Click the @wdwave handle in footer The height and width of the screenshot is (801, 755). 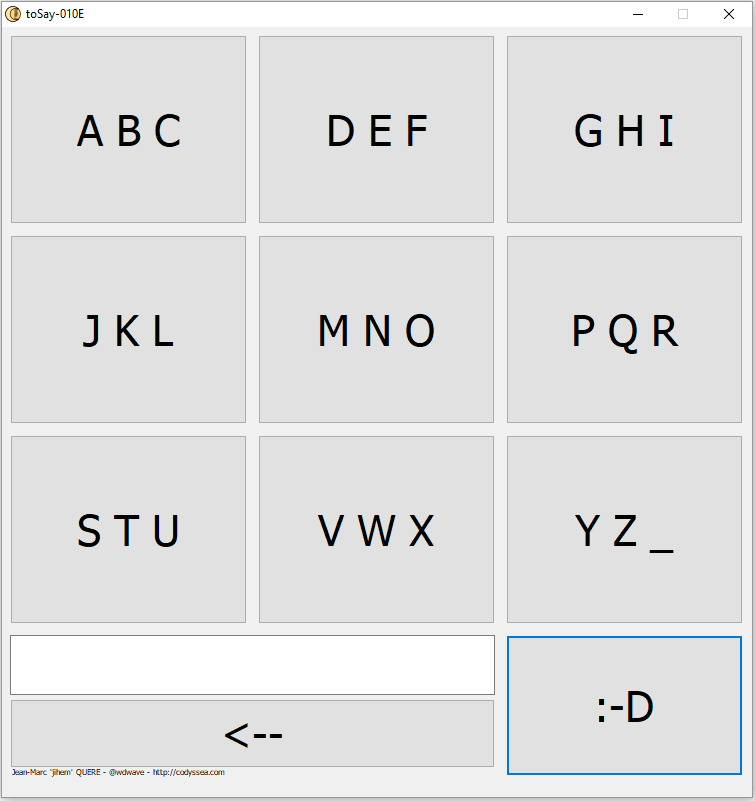tap(127, 772)
